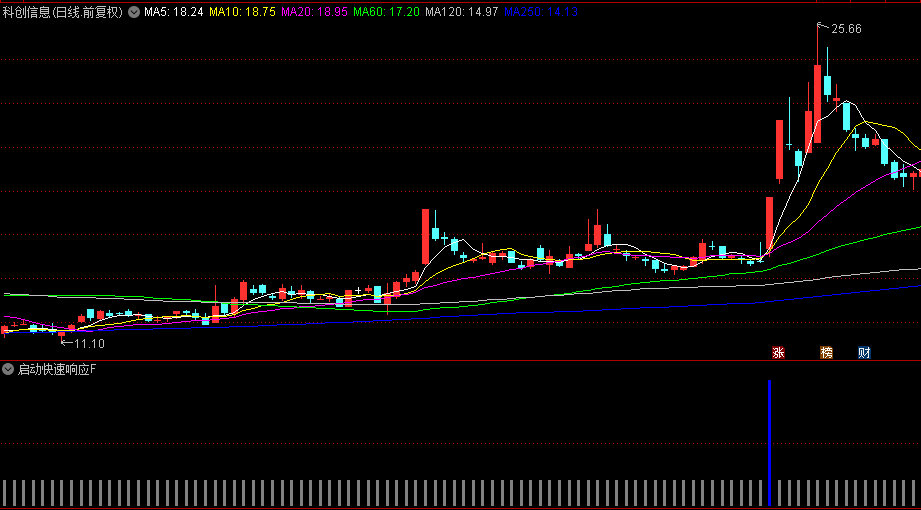Select the MA10: 18.75 label

(243, 12)
